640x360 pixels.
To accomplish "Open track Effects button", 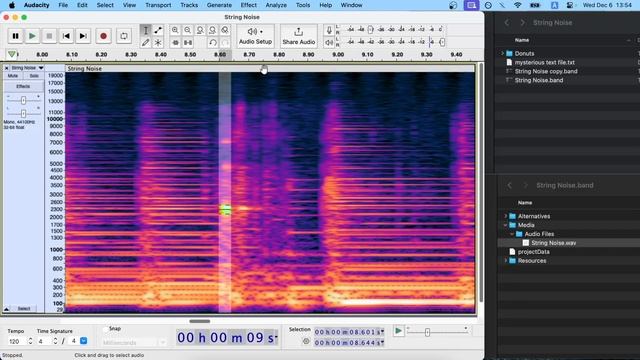I will click(23, 87).
